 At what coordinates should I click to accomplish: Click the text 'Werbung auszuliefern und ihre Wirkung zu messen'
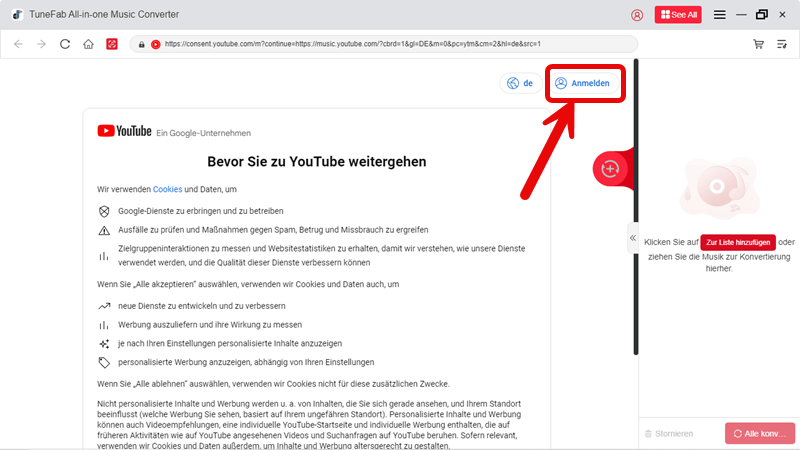tap(210, 325)
